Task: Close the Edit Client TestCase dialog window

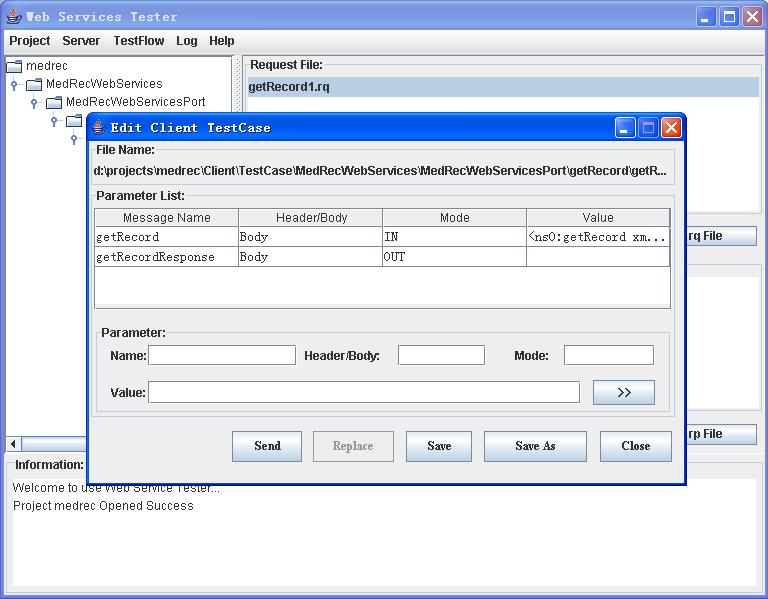Action: tap(671, 128)
